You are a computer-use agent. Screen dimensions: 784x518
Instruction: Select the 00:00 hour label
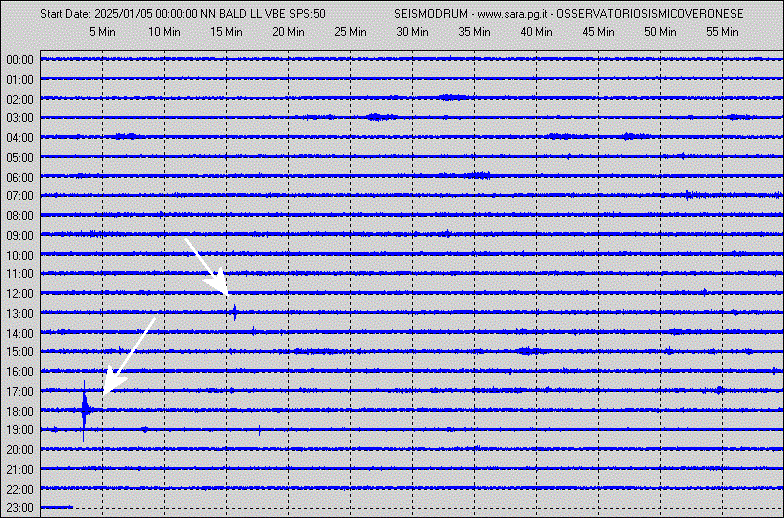coord(20,60)
